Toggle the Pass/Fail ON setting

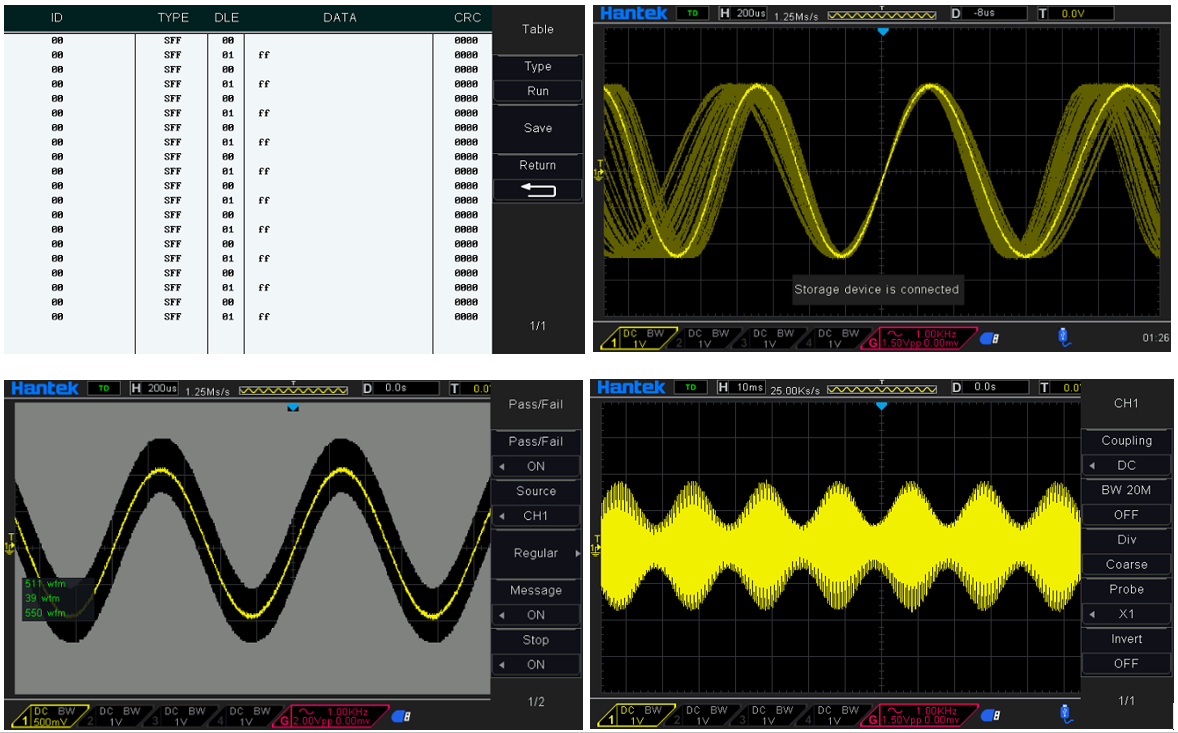(x=536, y=466)
